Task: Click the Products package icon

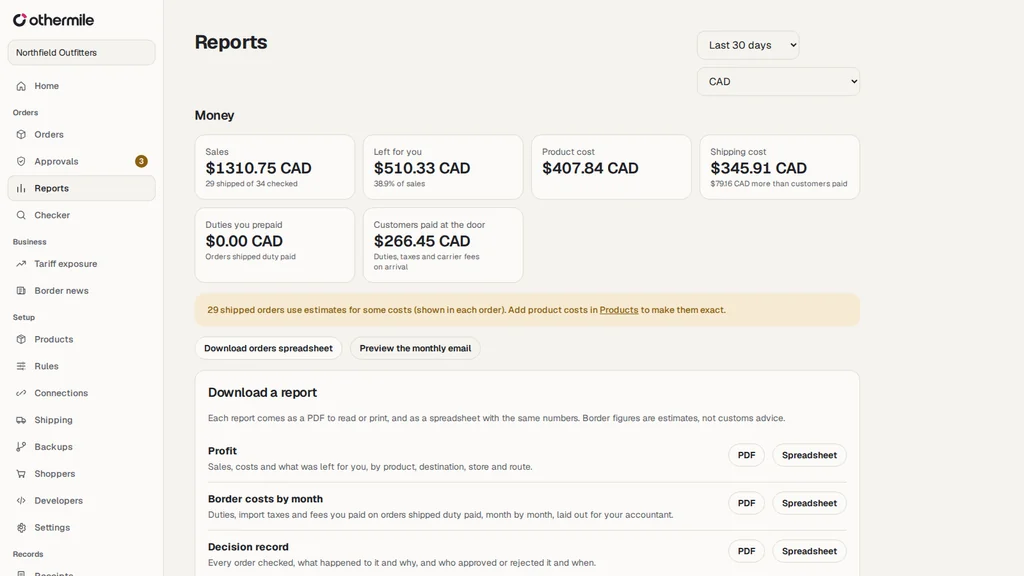Action: 21,340
